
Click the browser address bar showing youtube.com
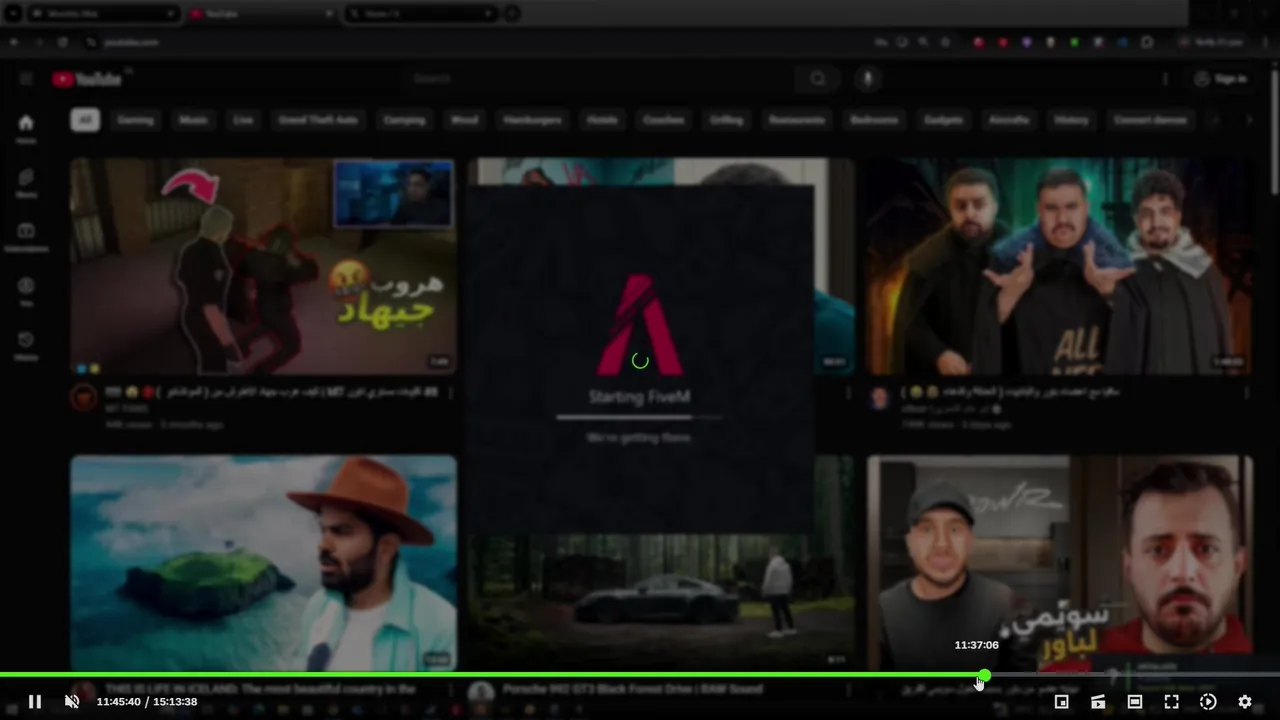click(x=470, y=42)
